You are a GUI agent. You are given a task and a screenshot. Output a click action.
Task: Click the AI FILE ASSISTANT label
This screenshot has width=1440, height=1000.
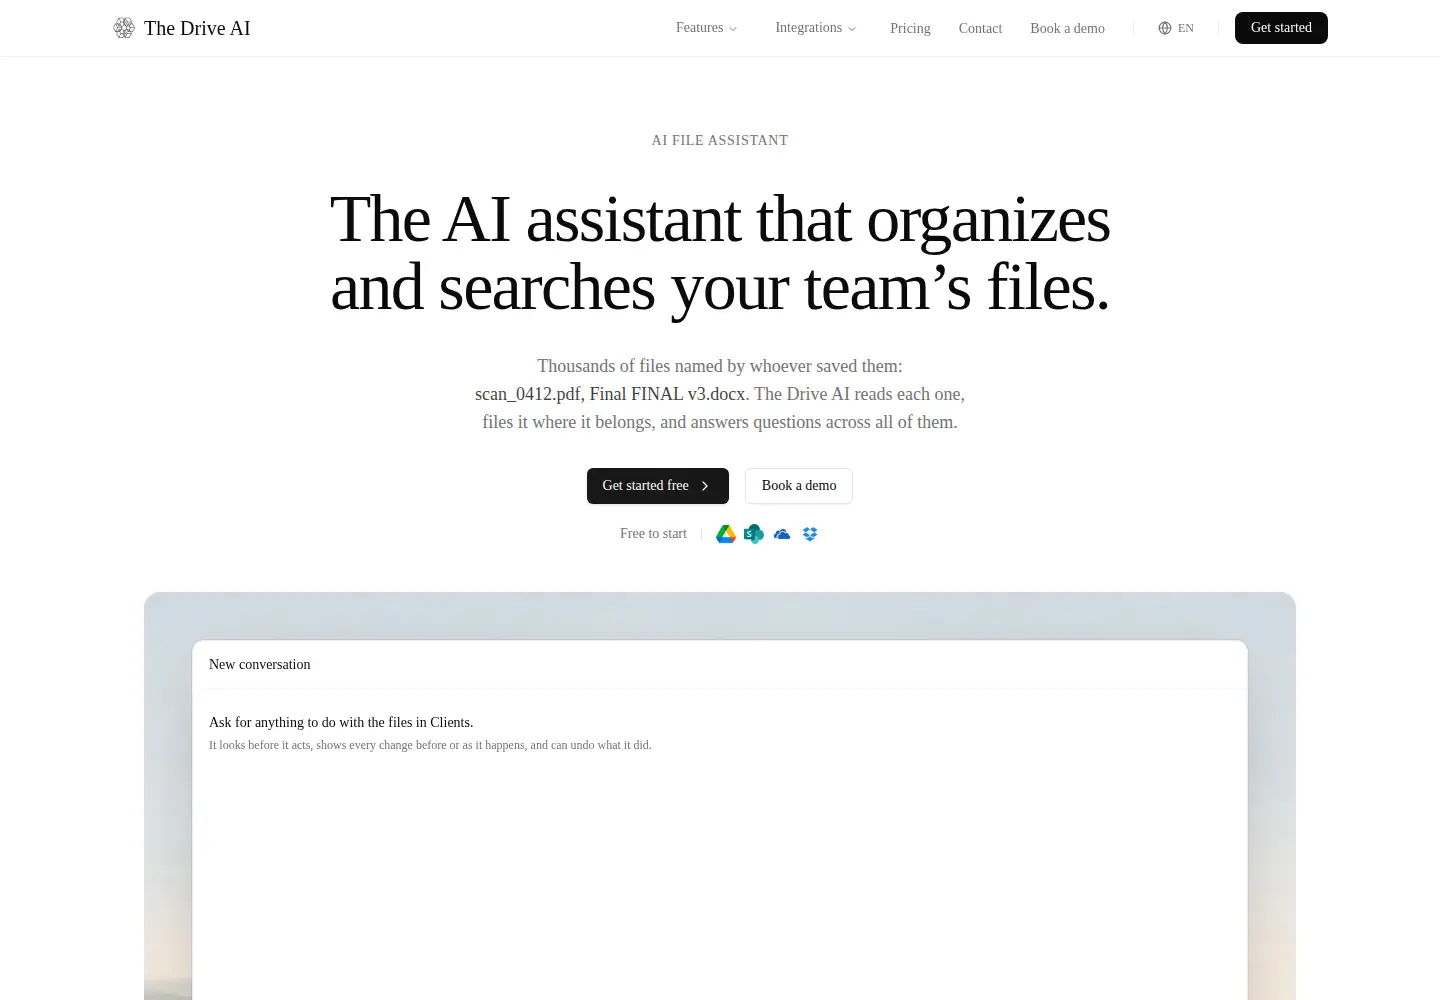(x=720, y=140)
